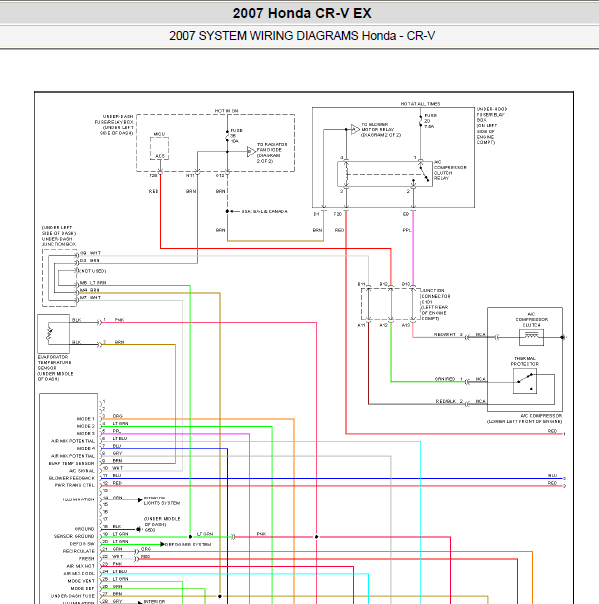Screen dimensions: 599x604
Task: Click the 'GRN/RED' wire label near thermal protector
Action: (x=445, y=379)
